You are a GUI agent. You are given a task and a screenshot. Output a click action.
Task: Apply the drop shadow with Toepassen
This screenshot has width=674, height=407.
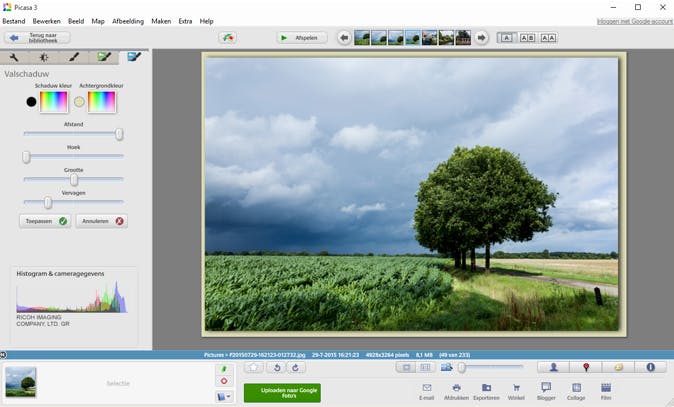click(x=45, y=221)
